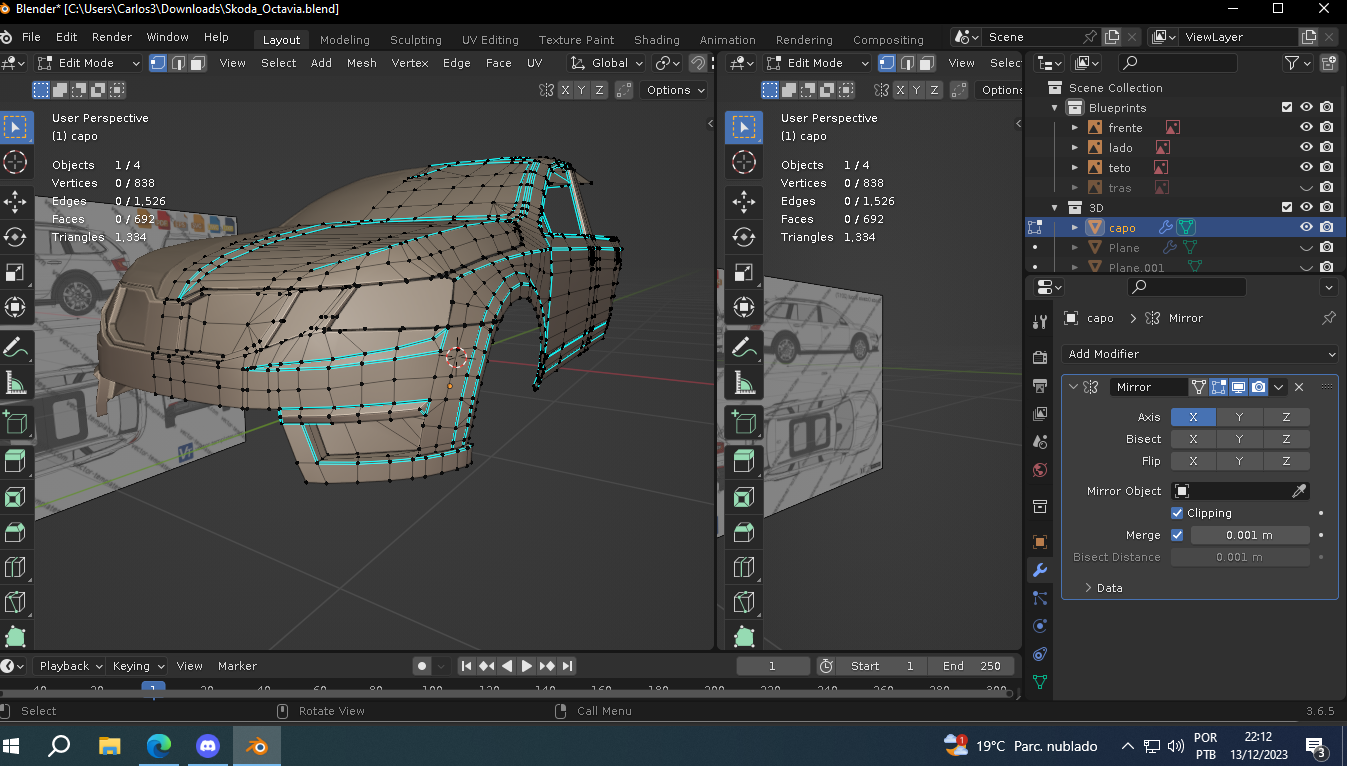Pin the Mirror properties panel
1347x766 pixels.
1328,318
